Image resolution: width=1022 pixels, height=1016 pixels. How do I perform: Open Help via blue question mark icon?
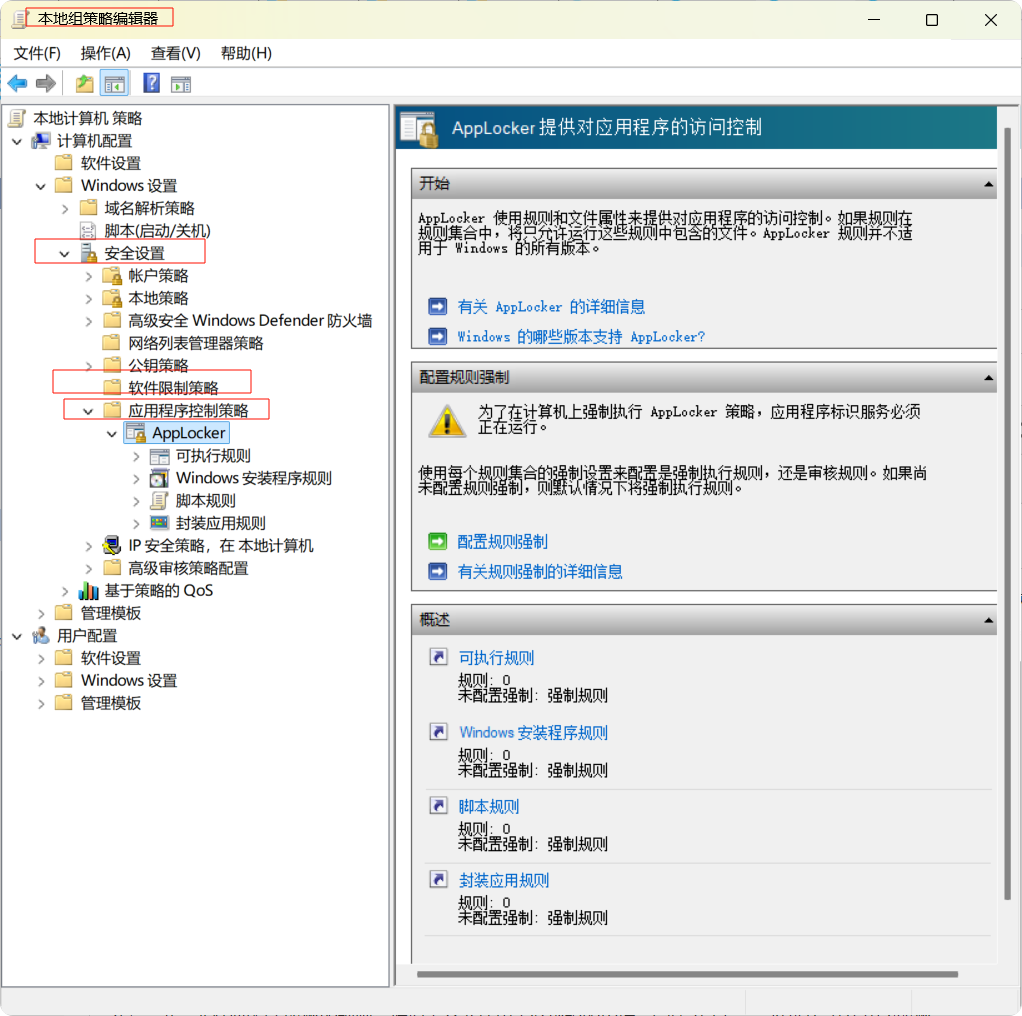(152, 83)
